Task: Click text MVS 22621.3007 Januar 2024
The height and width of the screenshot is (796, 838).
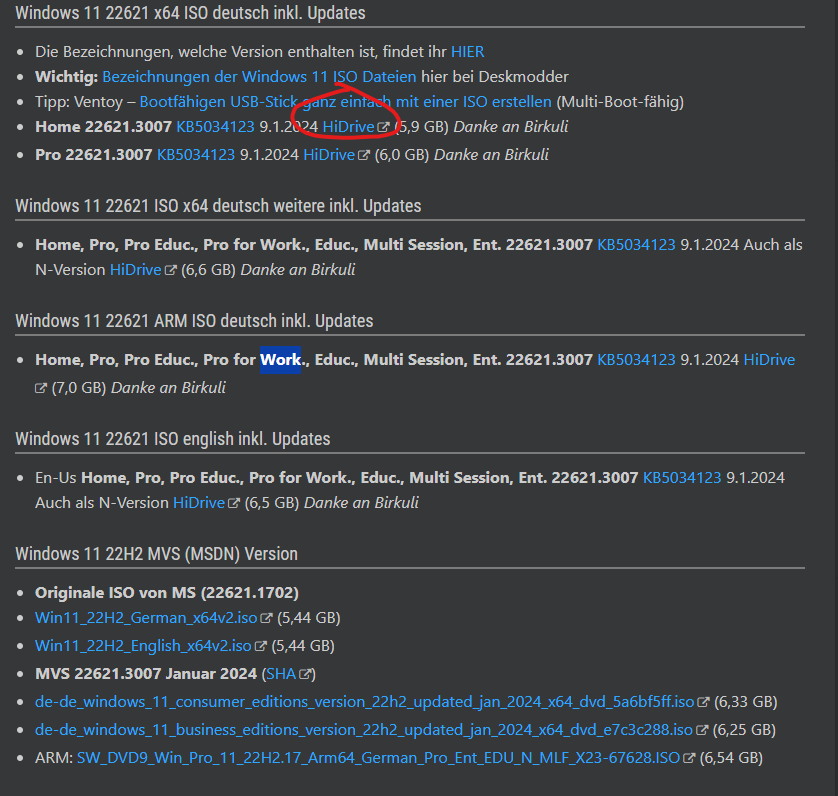Action: tap(146, 674)
